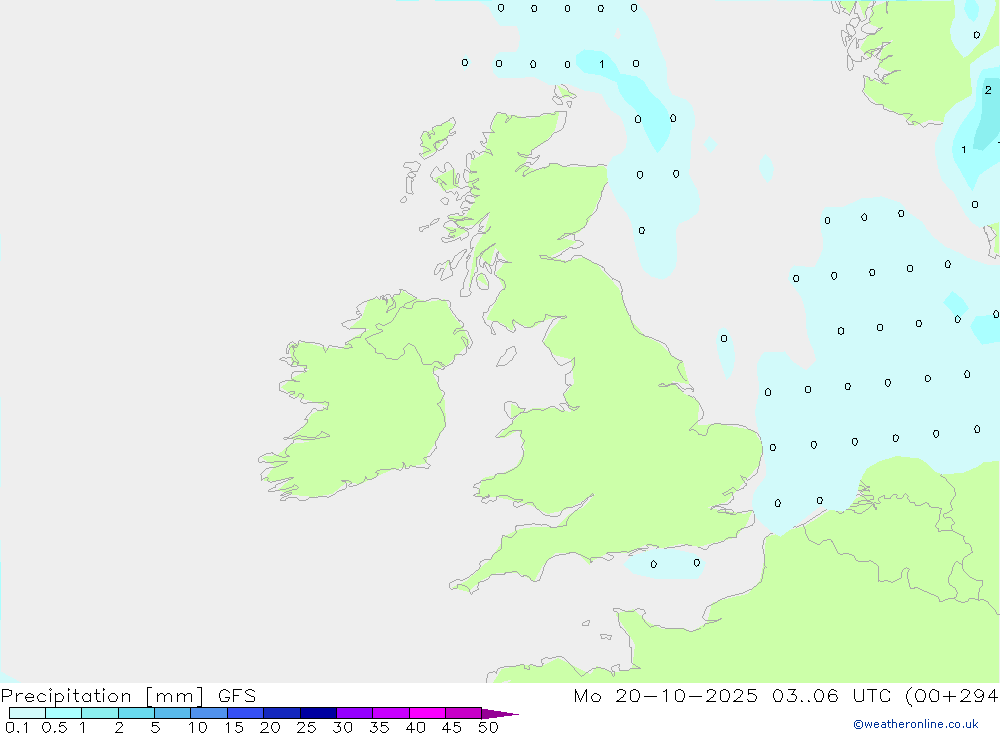Select the "03..06 UTC" time label
Screen dimensions: 1000x733
831,695
